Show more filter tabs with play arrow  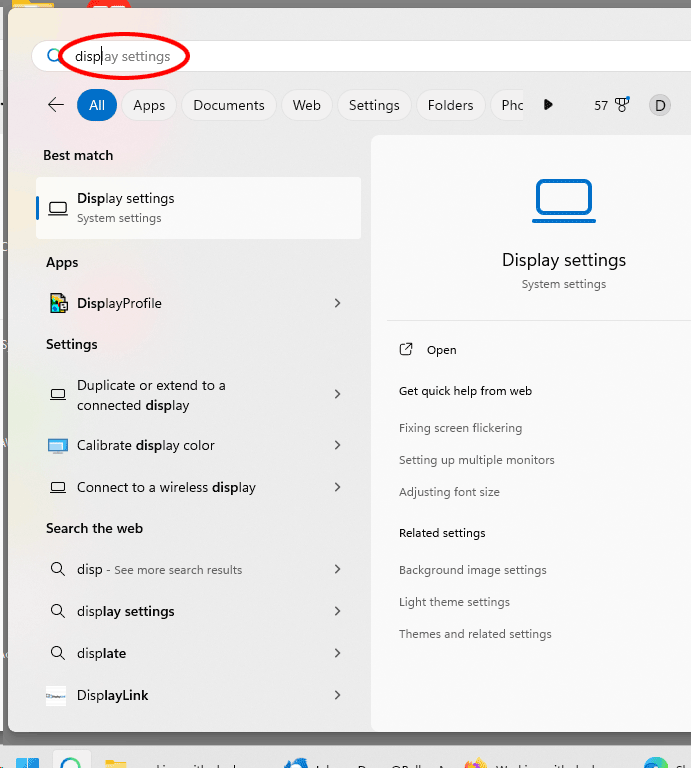click(x=548, y=105)
